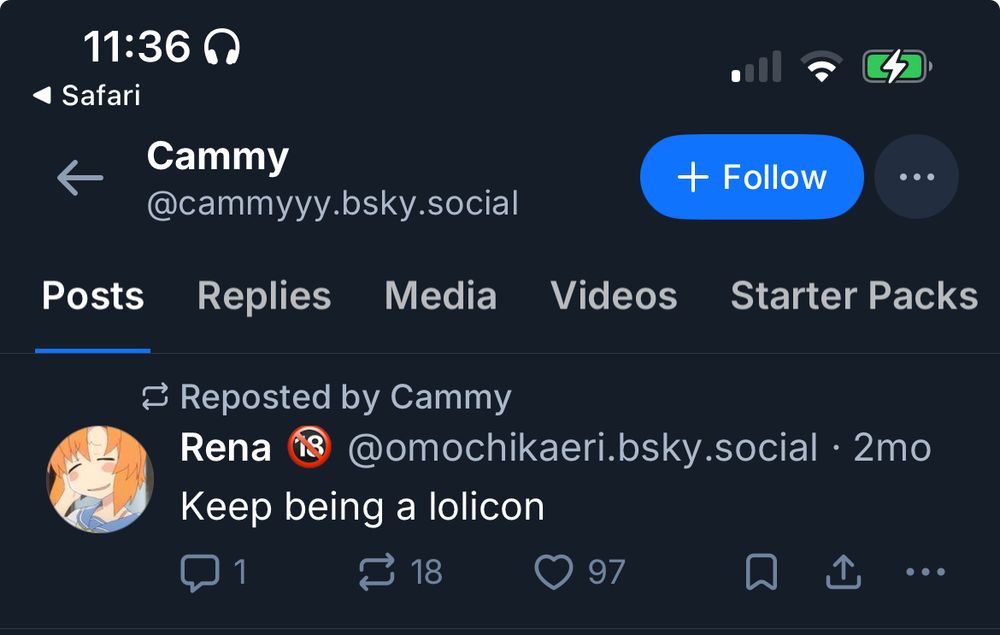The image size is (1000, 635).
Task: Open the @omochikaeri.bsky.social handle link
Action: pos(582,448)
